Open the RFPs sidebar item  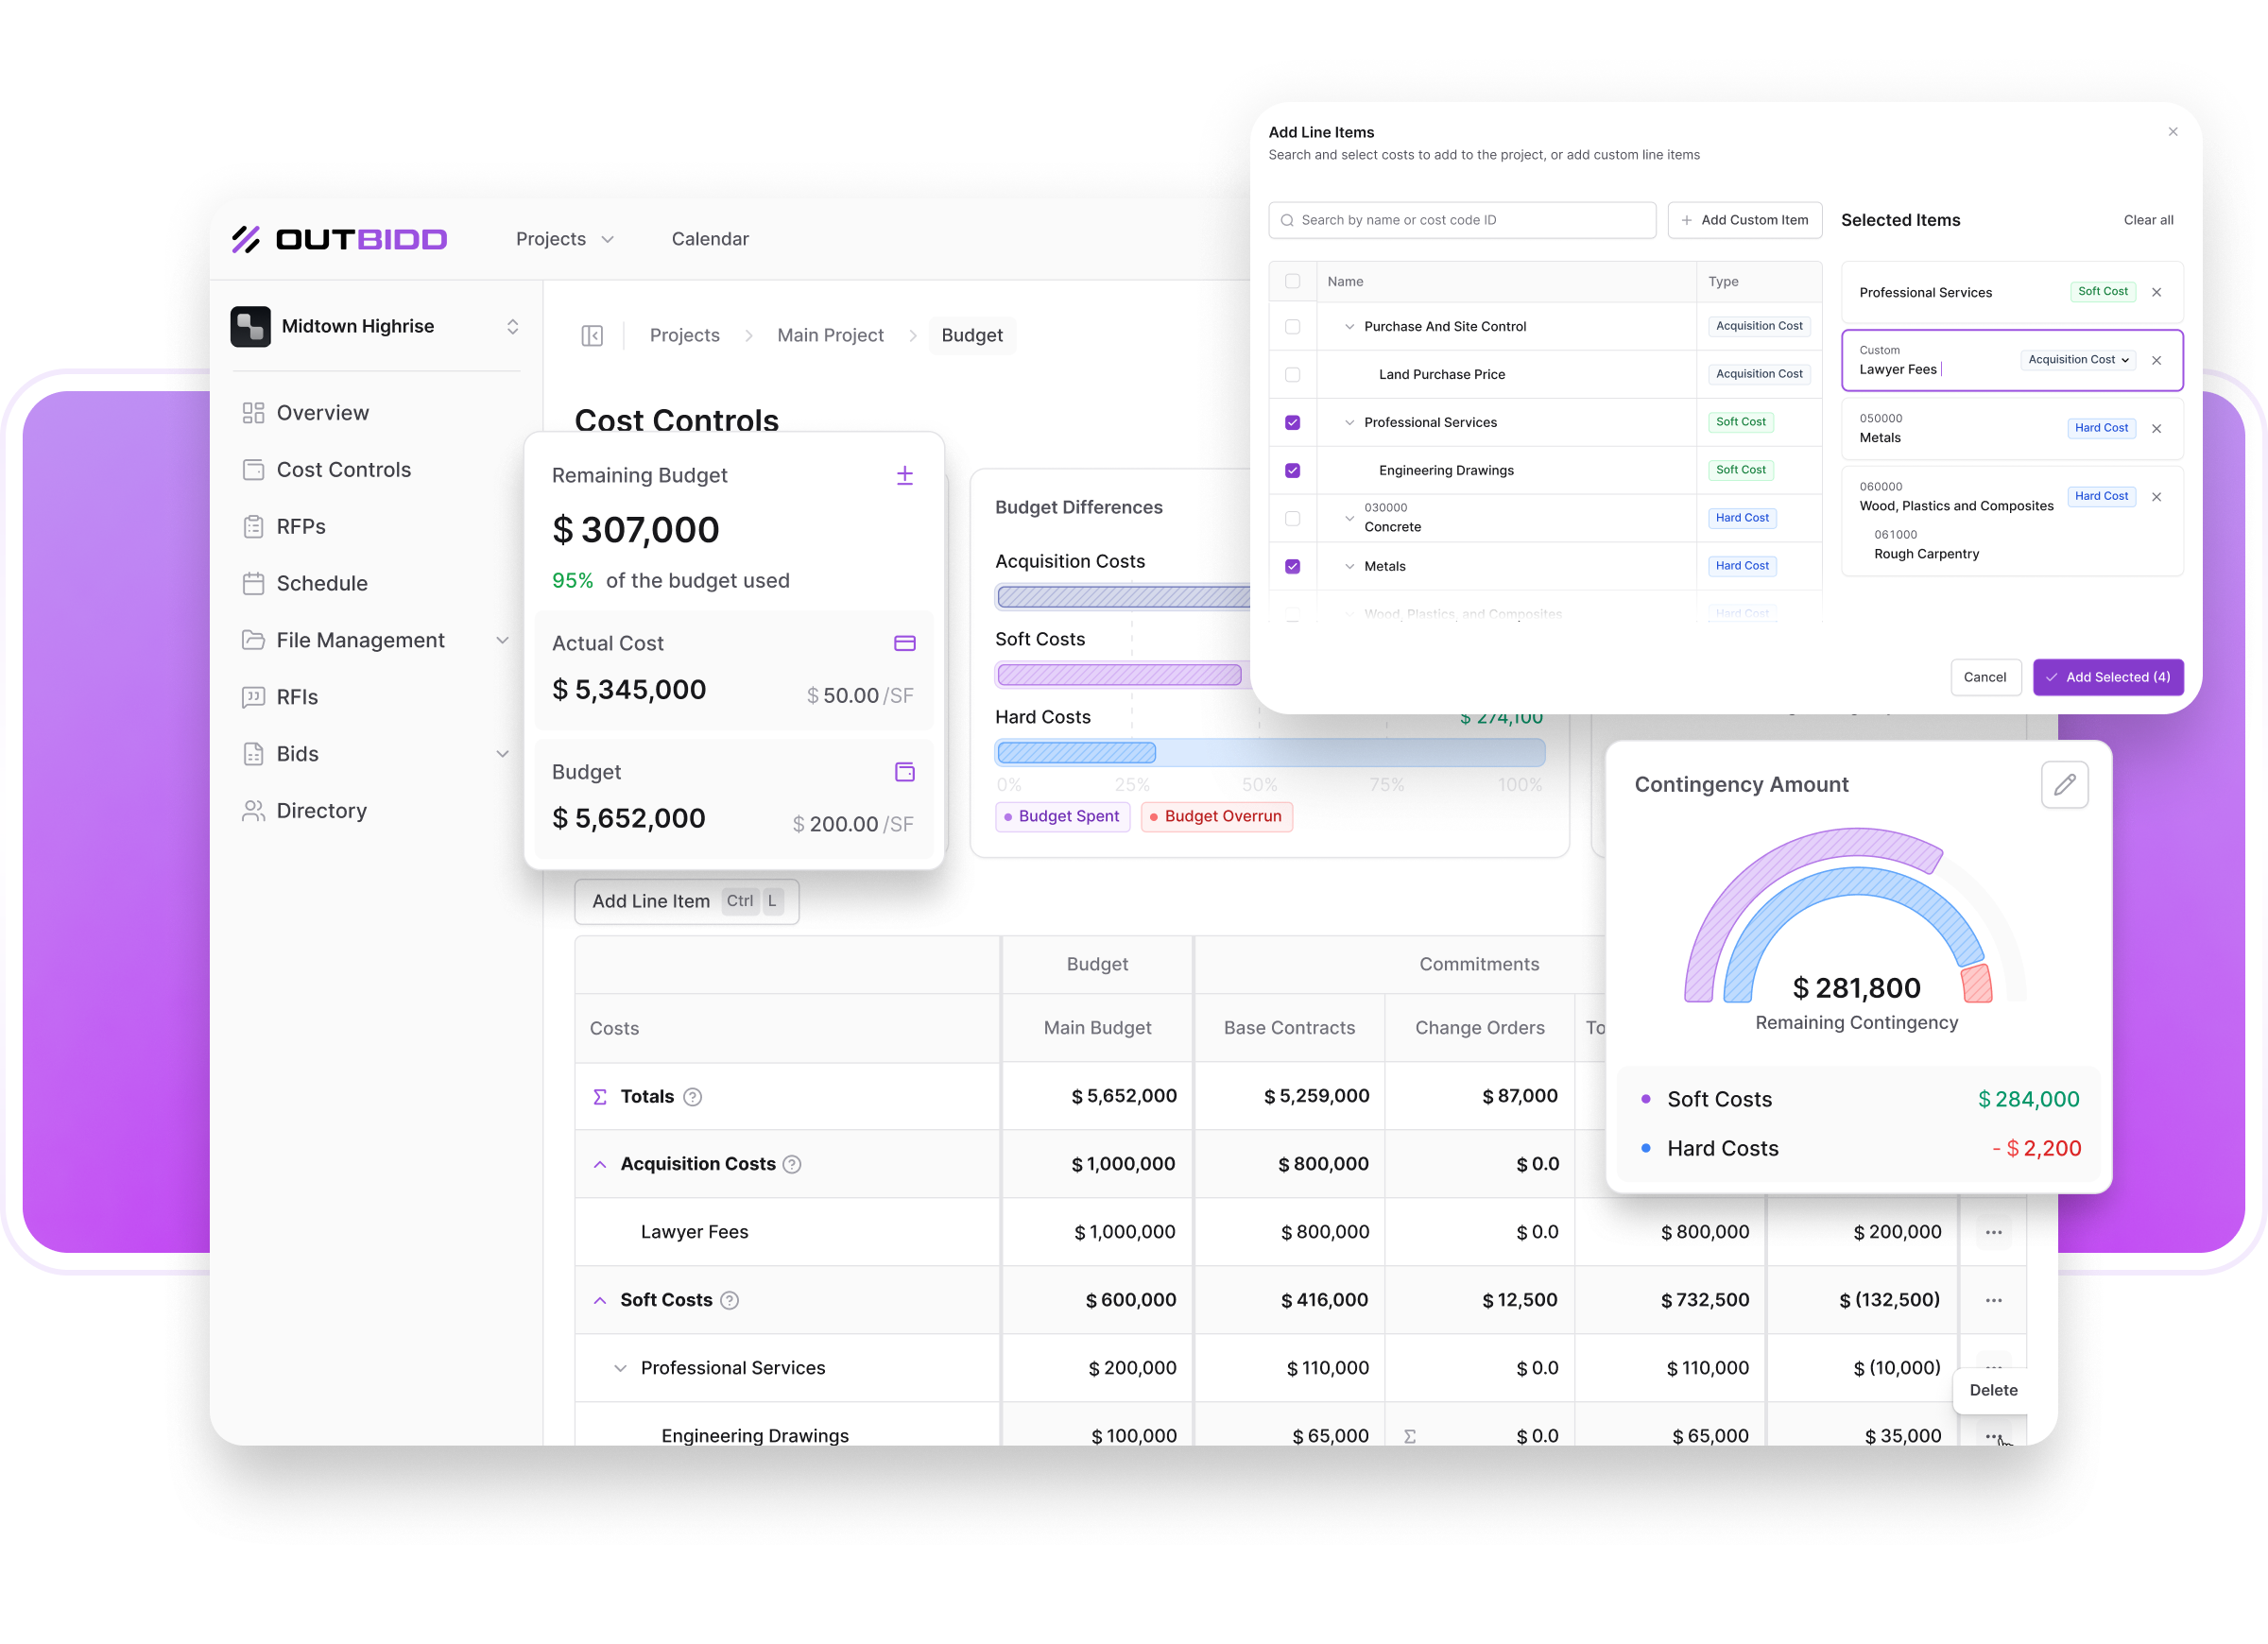pyautogui.click(x=300, y=527)
